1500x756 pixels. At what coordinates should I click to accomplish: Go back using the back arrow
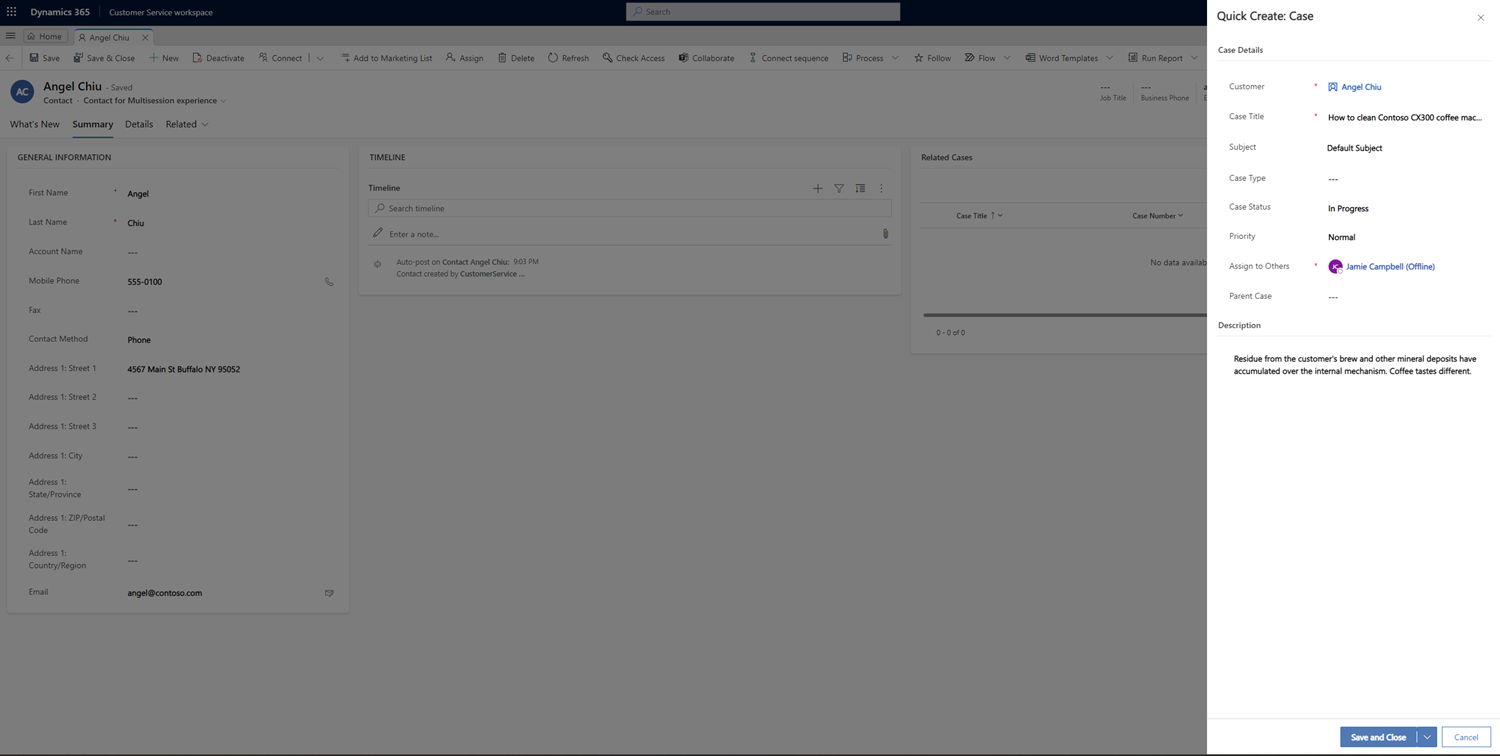point(10,58)
